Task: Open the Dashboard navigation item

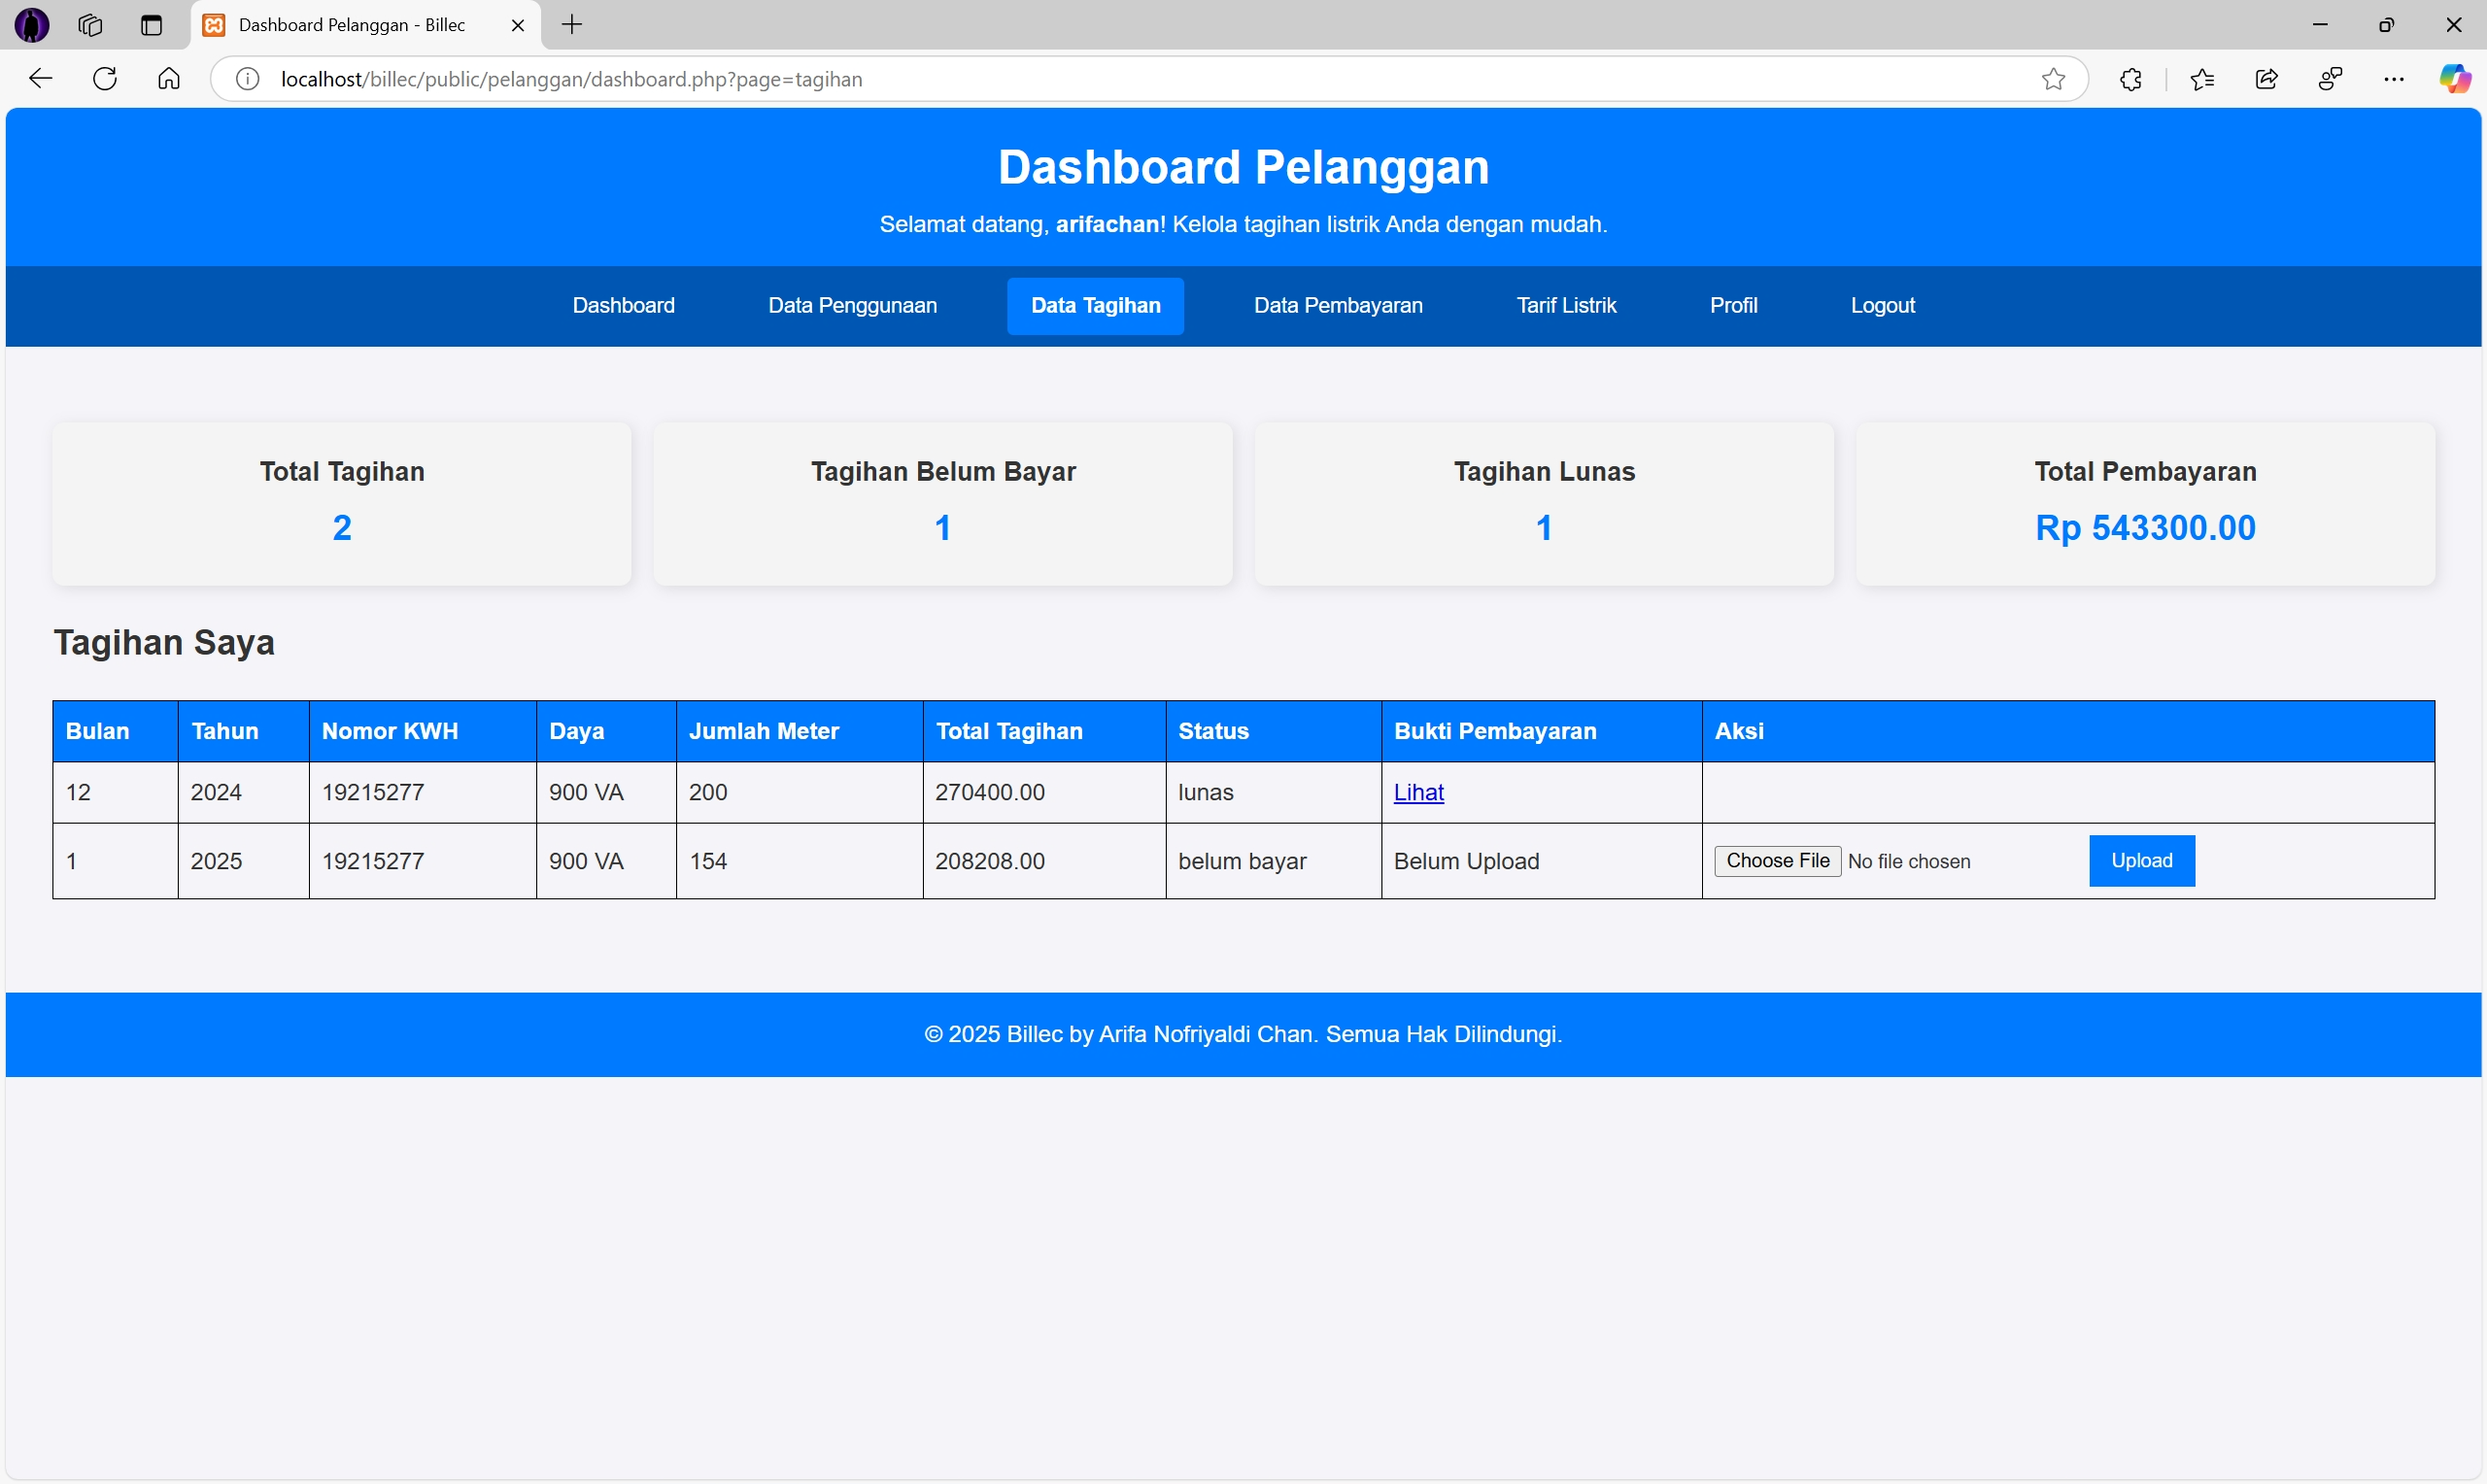Action: 623,306
